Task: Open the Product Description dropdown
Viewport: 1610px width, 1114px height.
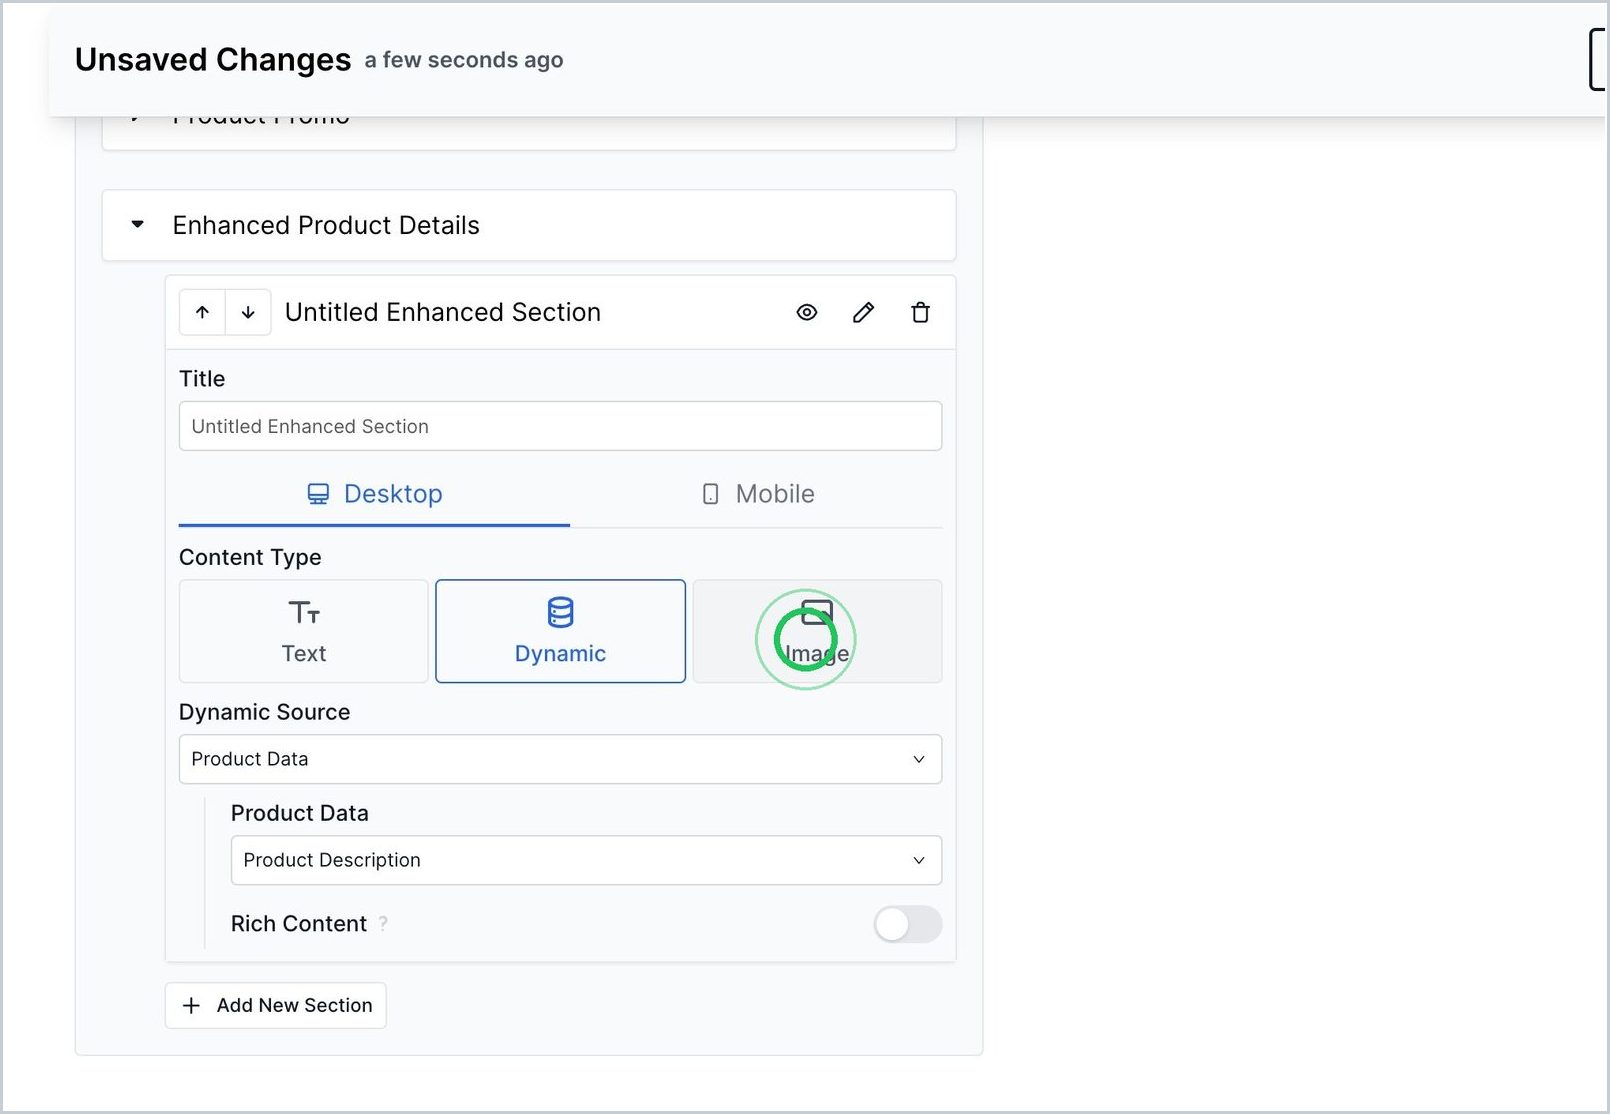Action: click(x=586, y=860)
